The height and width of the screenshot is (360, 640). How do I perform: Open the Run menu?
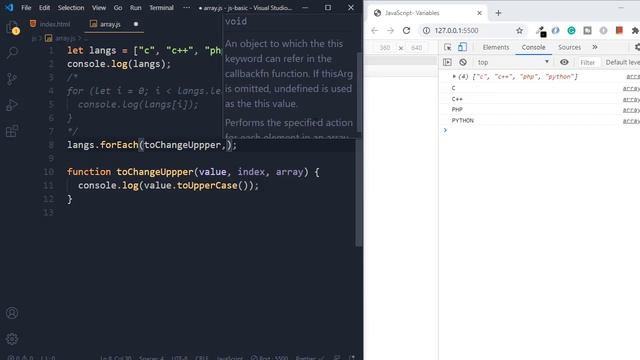pos(136,8)
